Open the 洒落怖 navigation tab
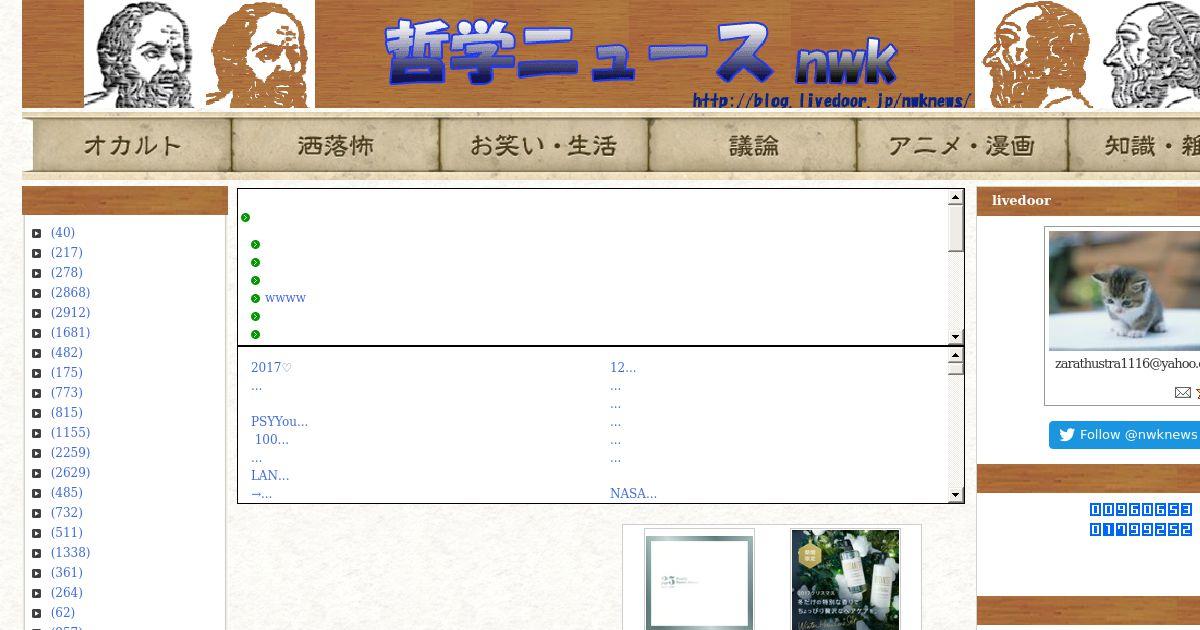 pos(336,146)
